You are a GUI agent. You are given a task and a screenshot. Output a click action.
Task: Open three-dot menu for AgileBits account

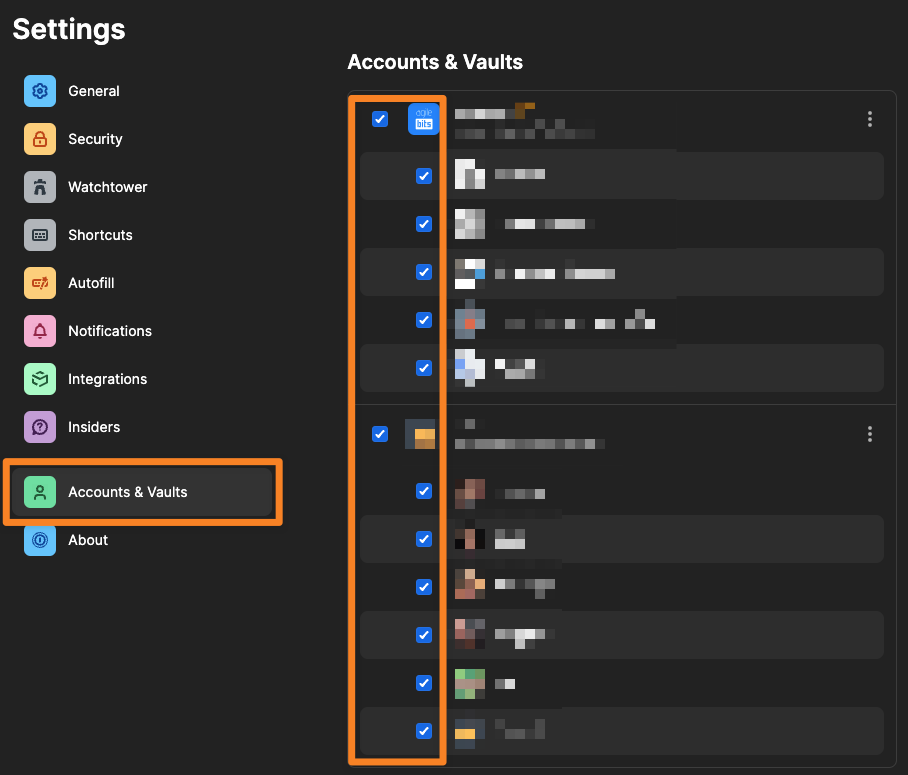pos(870,119)
